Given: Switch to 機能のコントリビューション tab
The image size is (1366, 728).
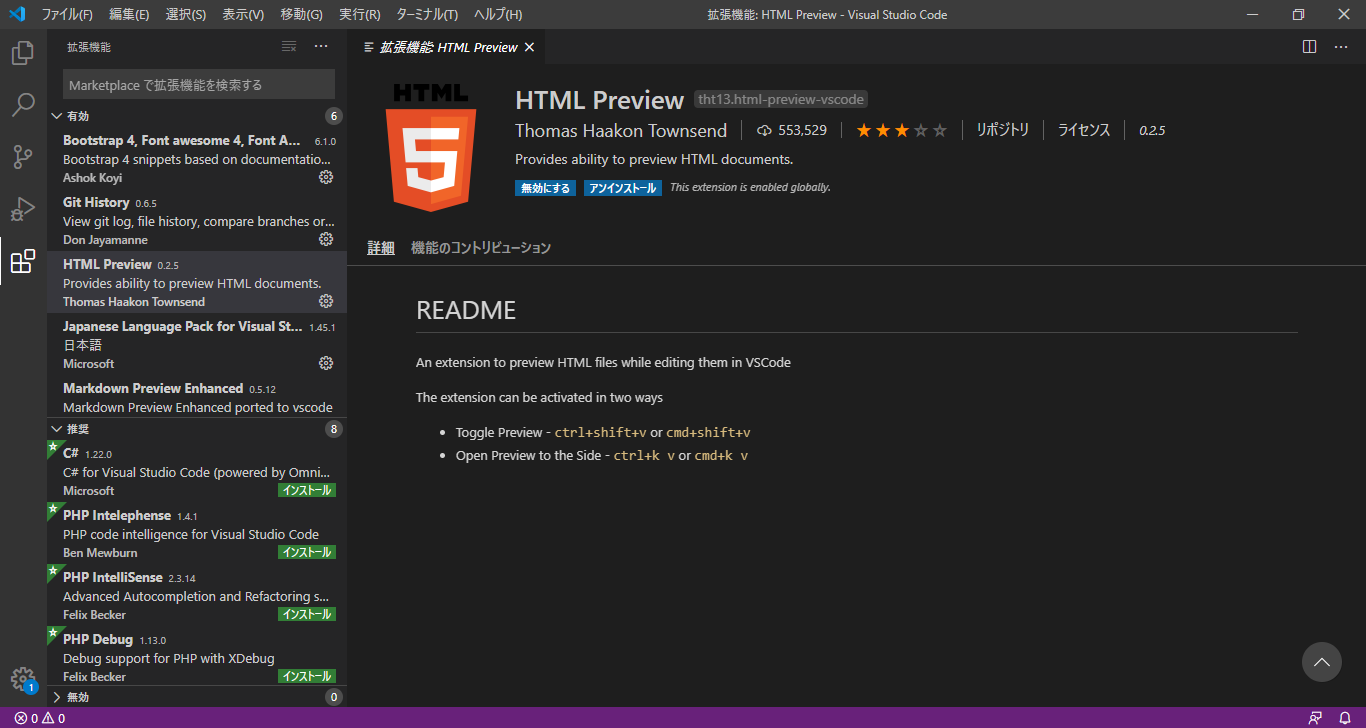Looking at the screenshot, I should coord(481,248).
